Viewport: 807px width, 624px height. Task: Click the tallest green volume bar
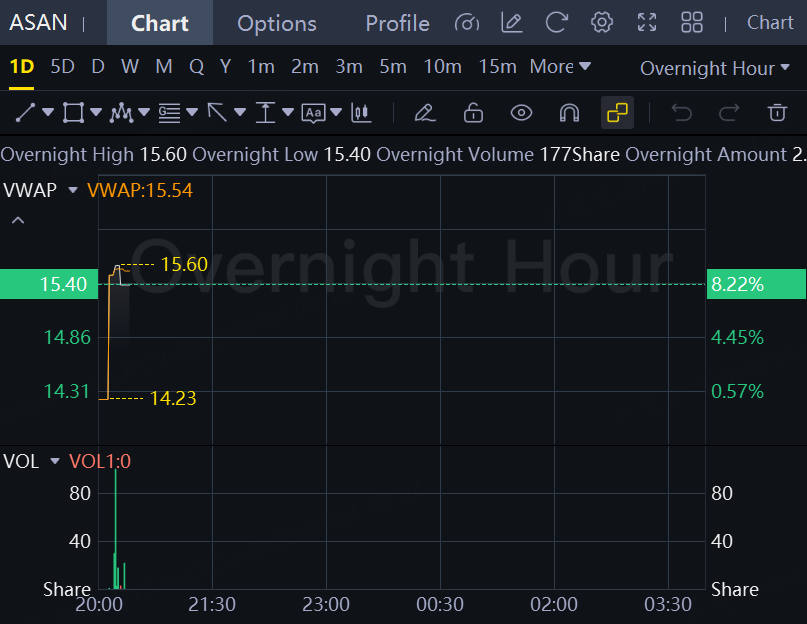point(116,529)
